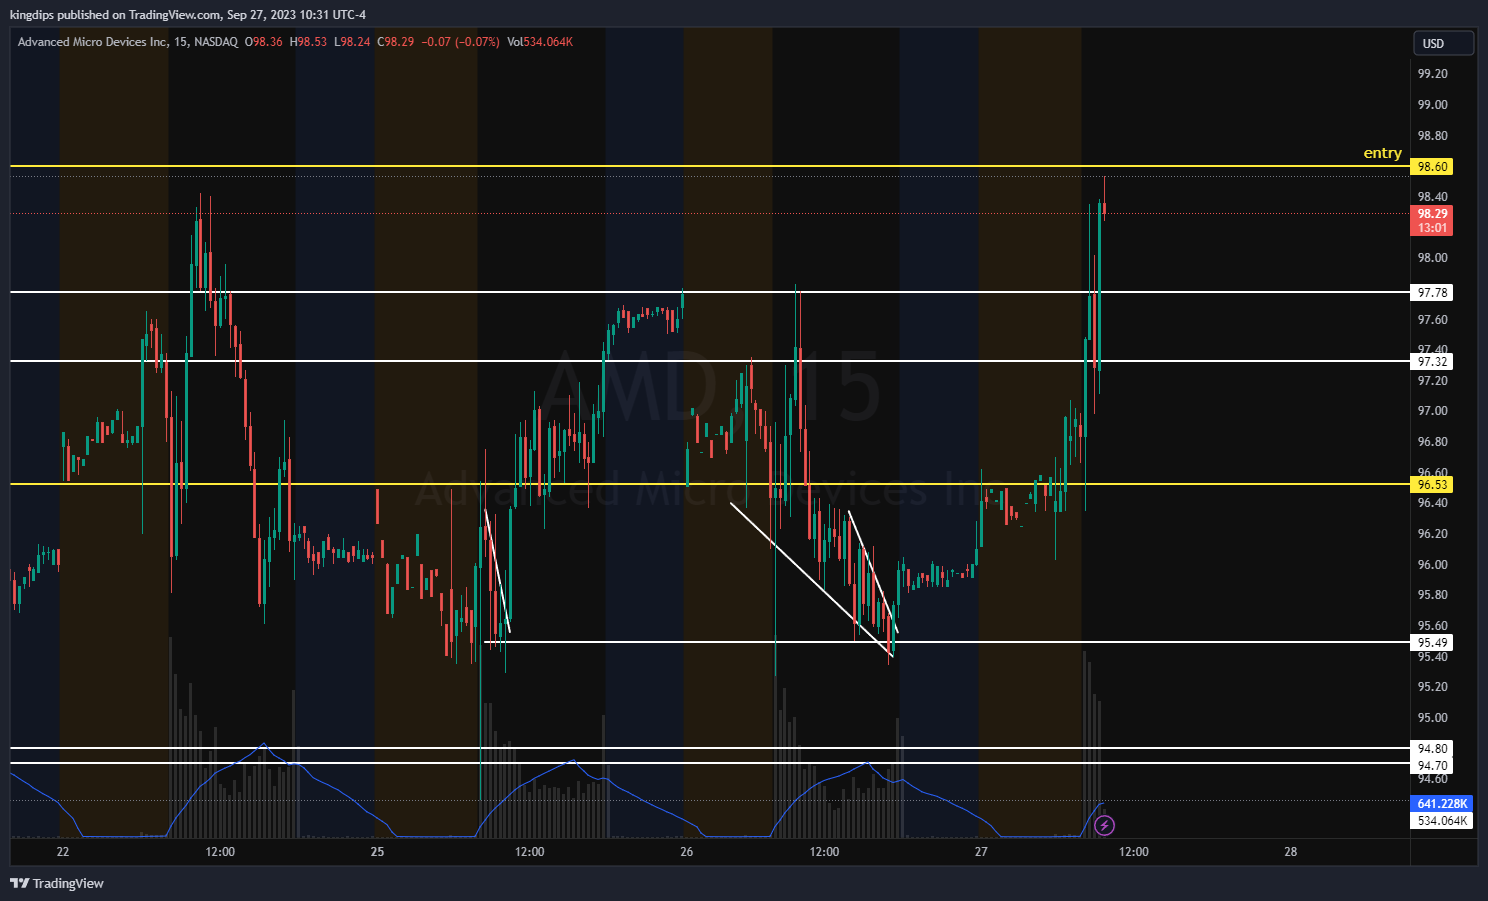Click the 97.32 horizontal line price label
This screenshot has height=901, width=1488.
1432,362
